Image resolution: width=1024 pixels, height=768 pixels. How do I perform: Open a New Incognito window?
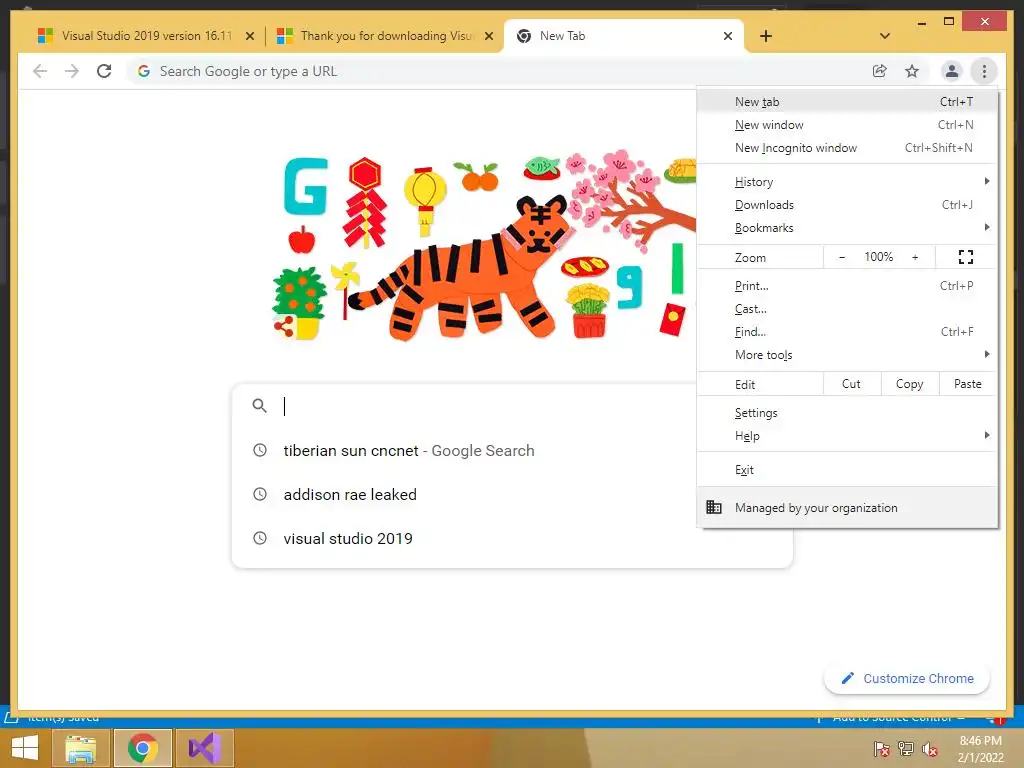(847, 148)
